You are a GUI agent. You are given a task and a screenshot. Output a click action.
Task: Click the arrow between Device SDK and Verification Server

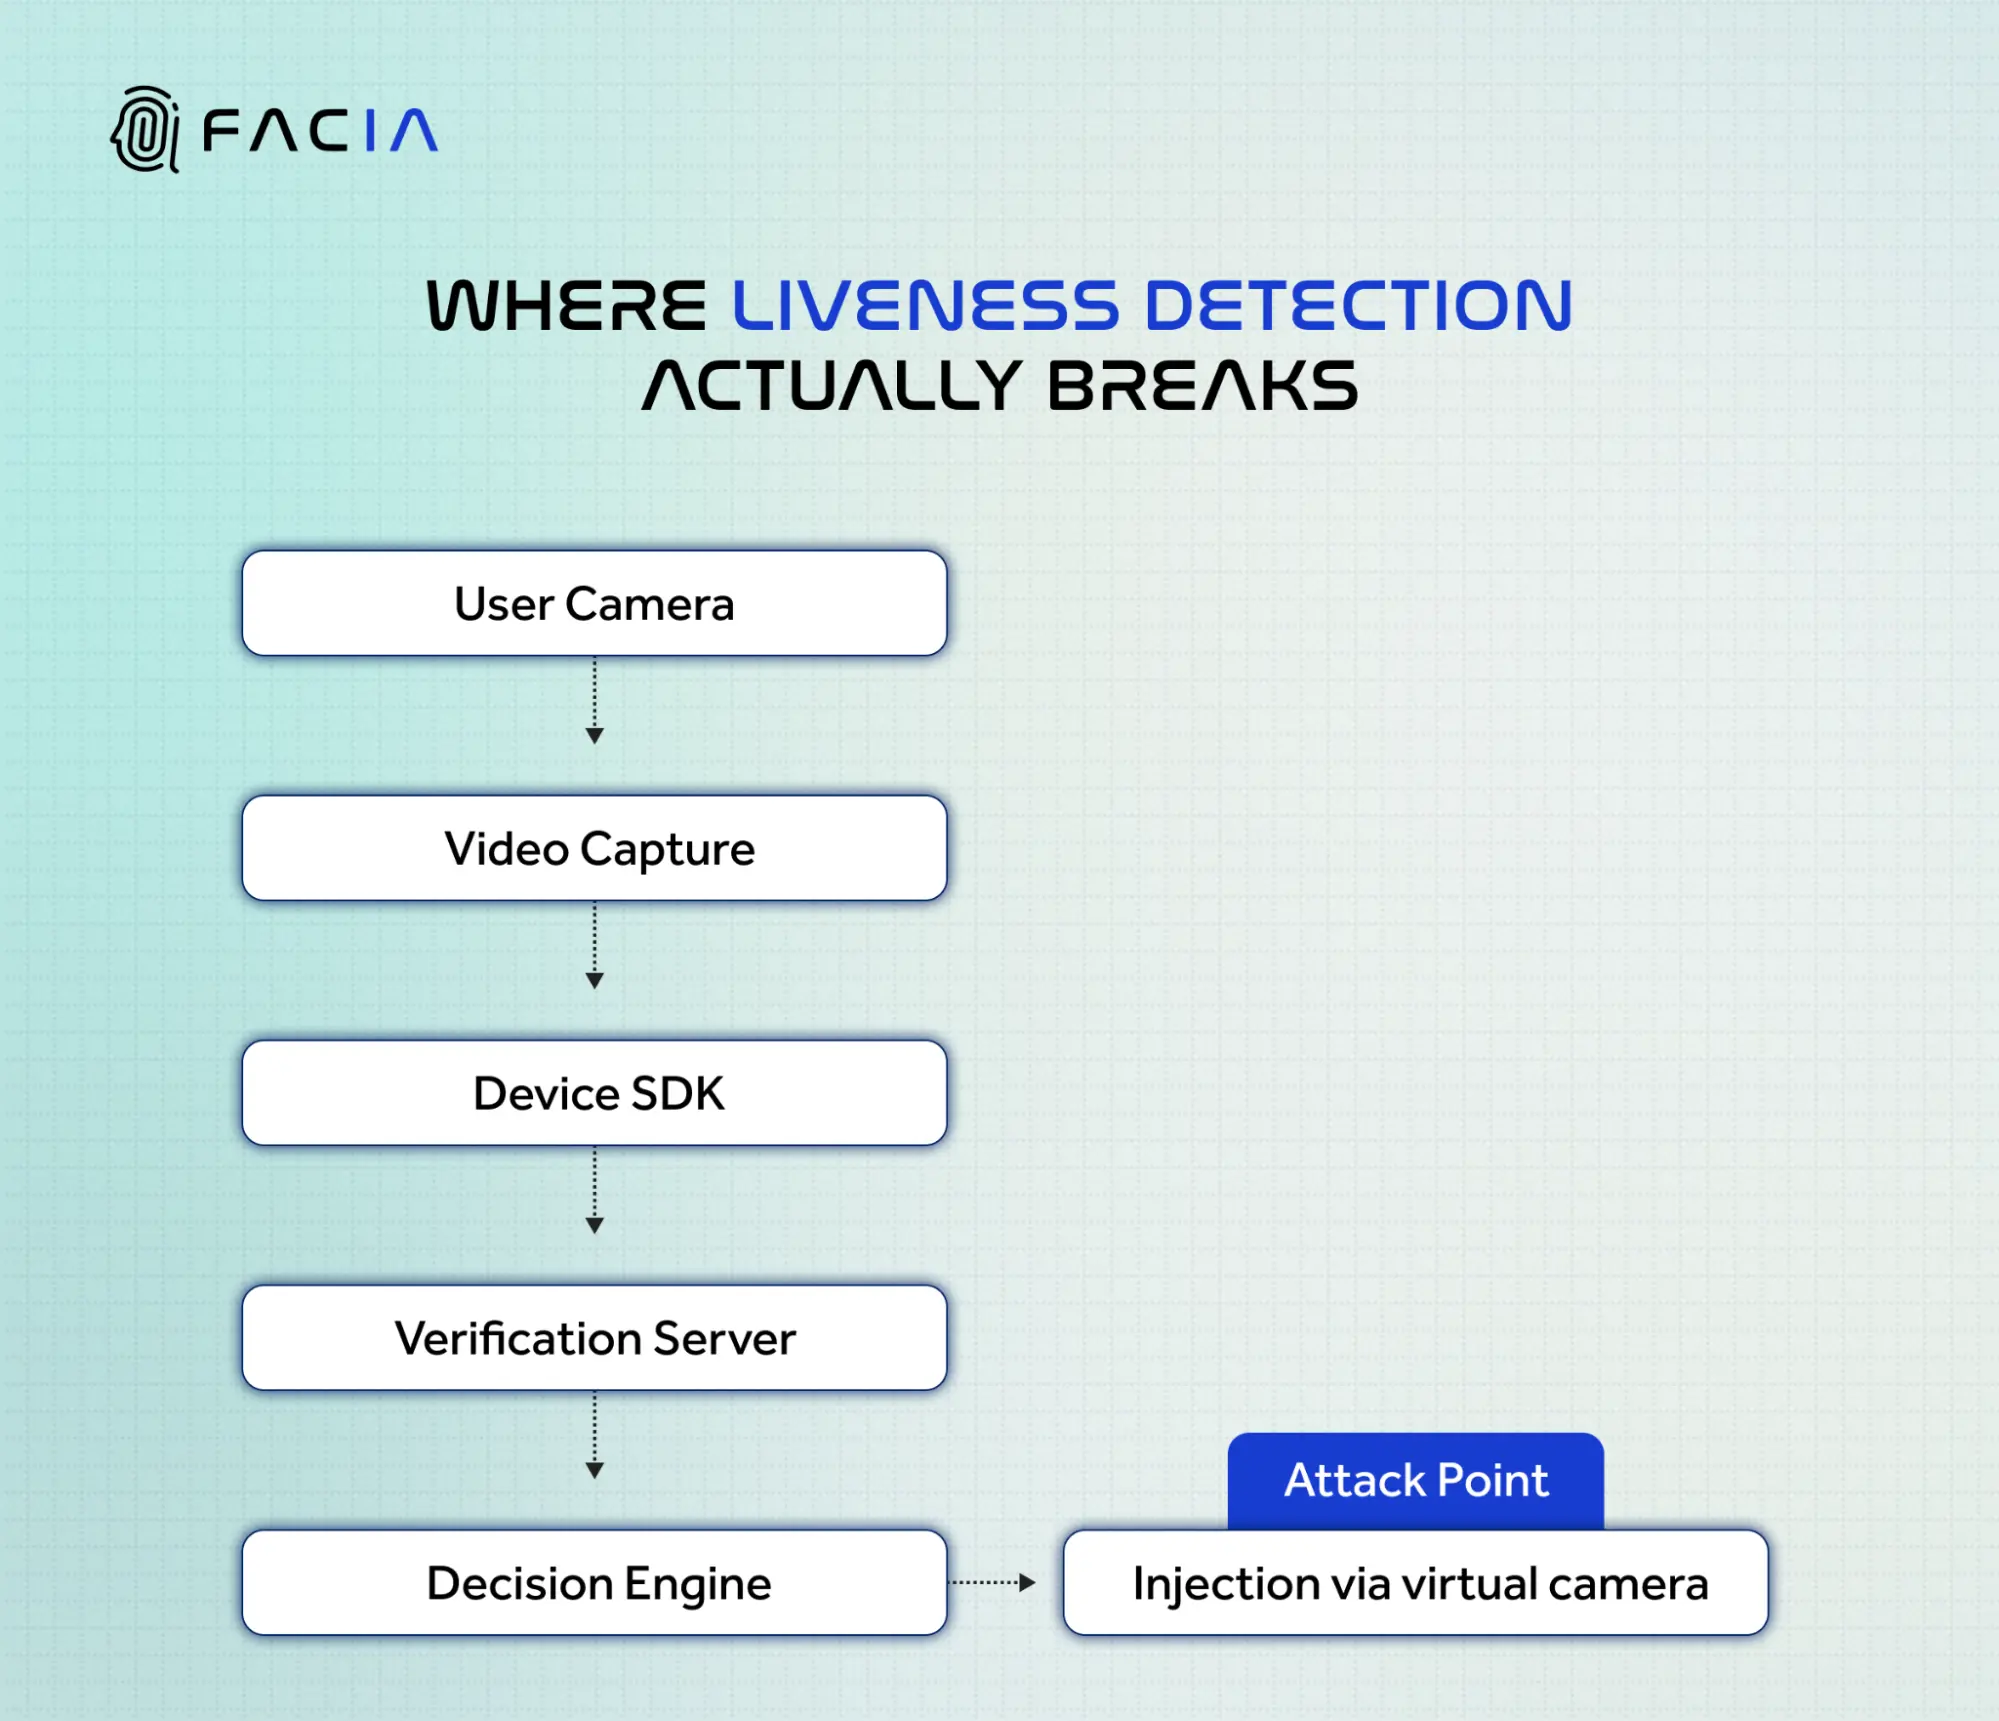(x=593, y=1190)
